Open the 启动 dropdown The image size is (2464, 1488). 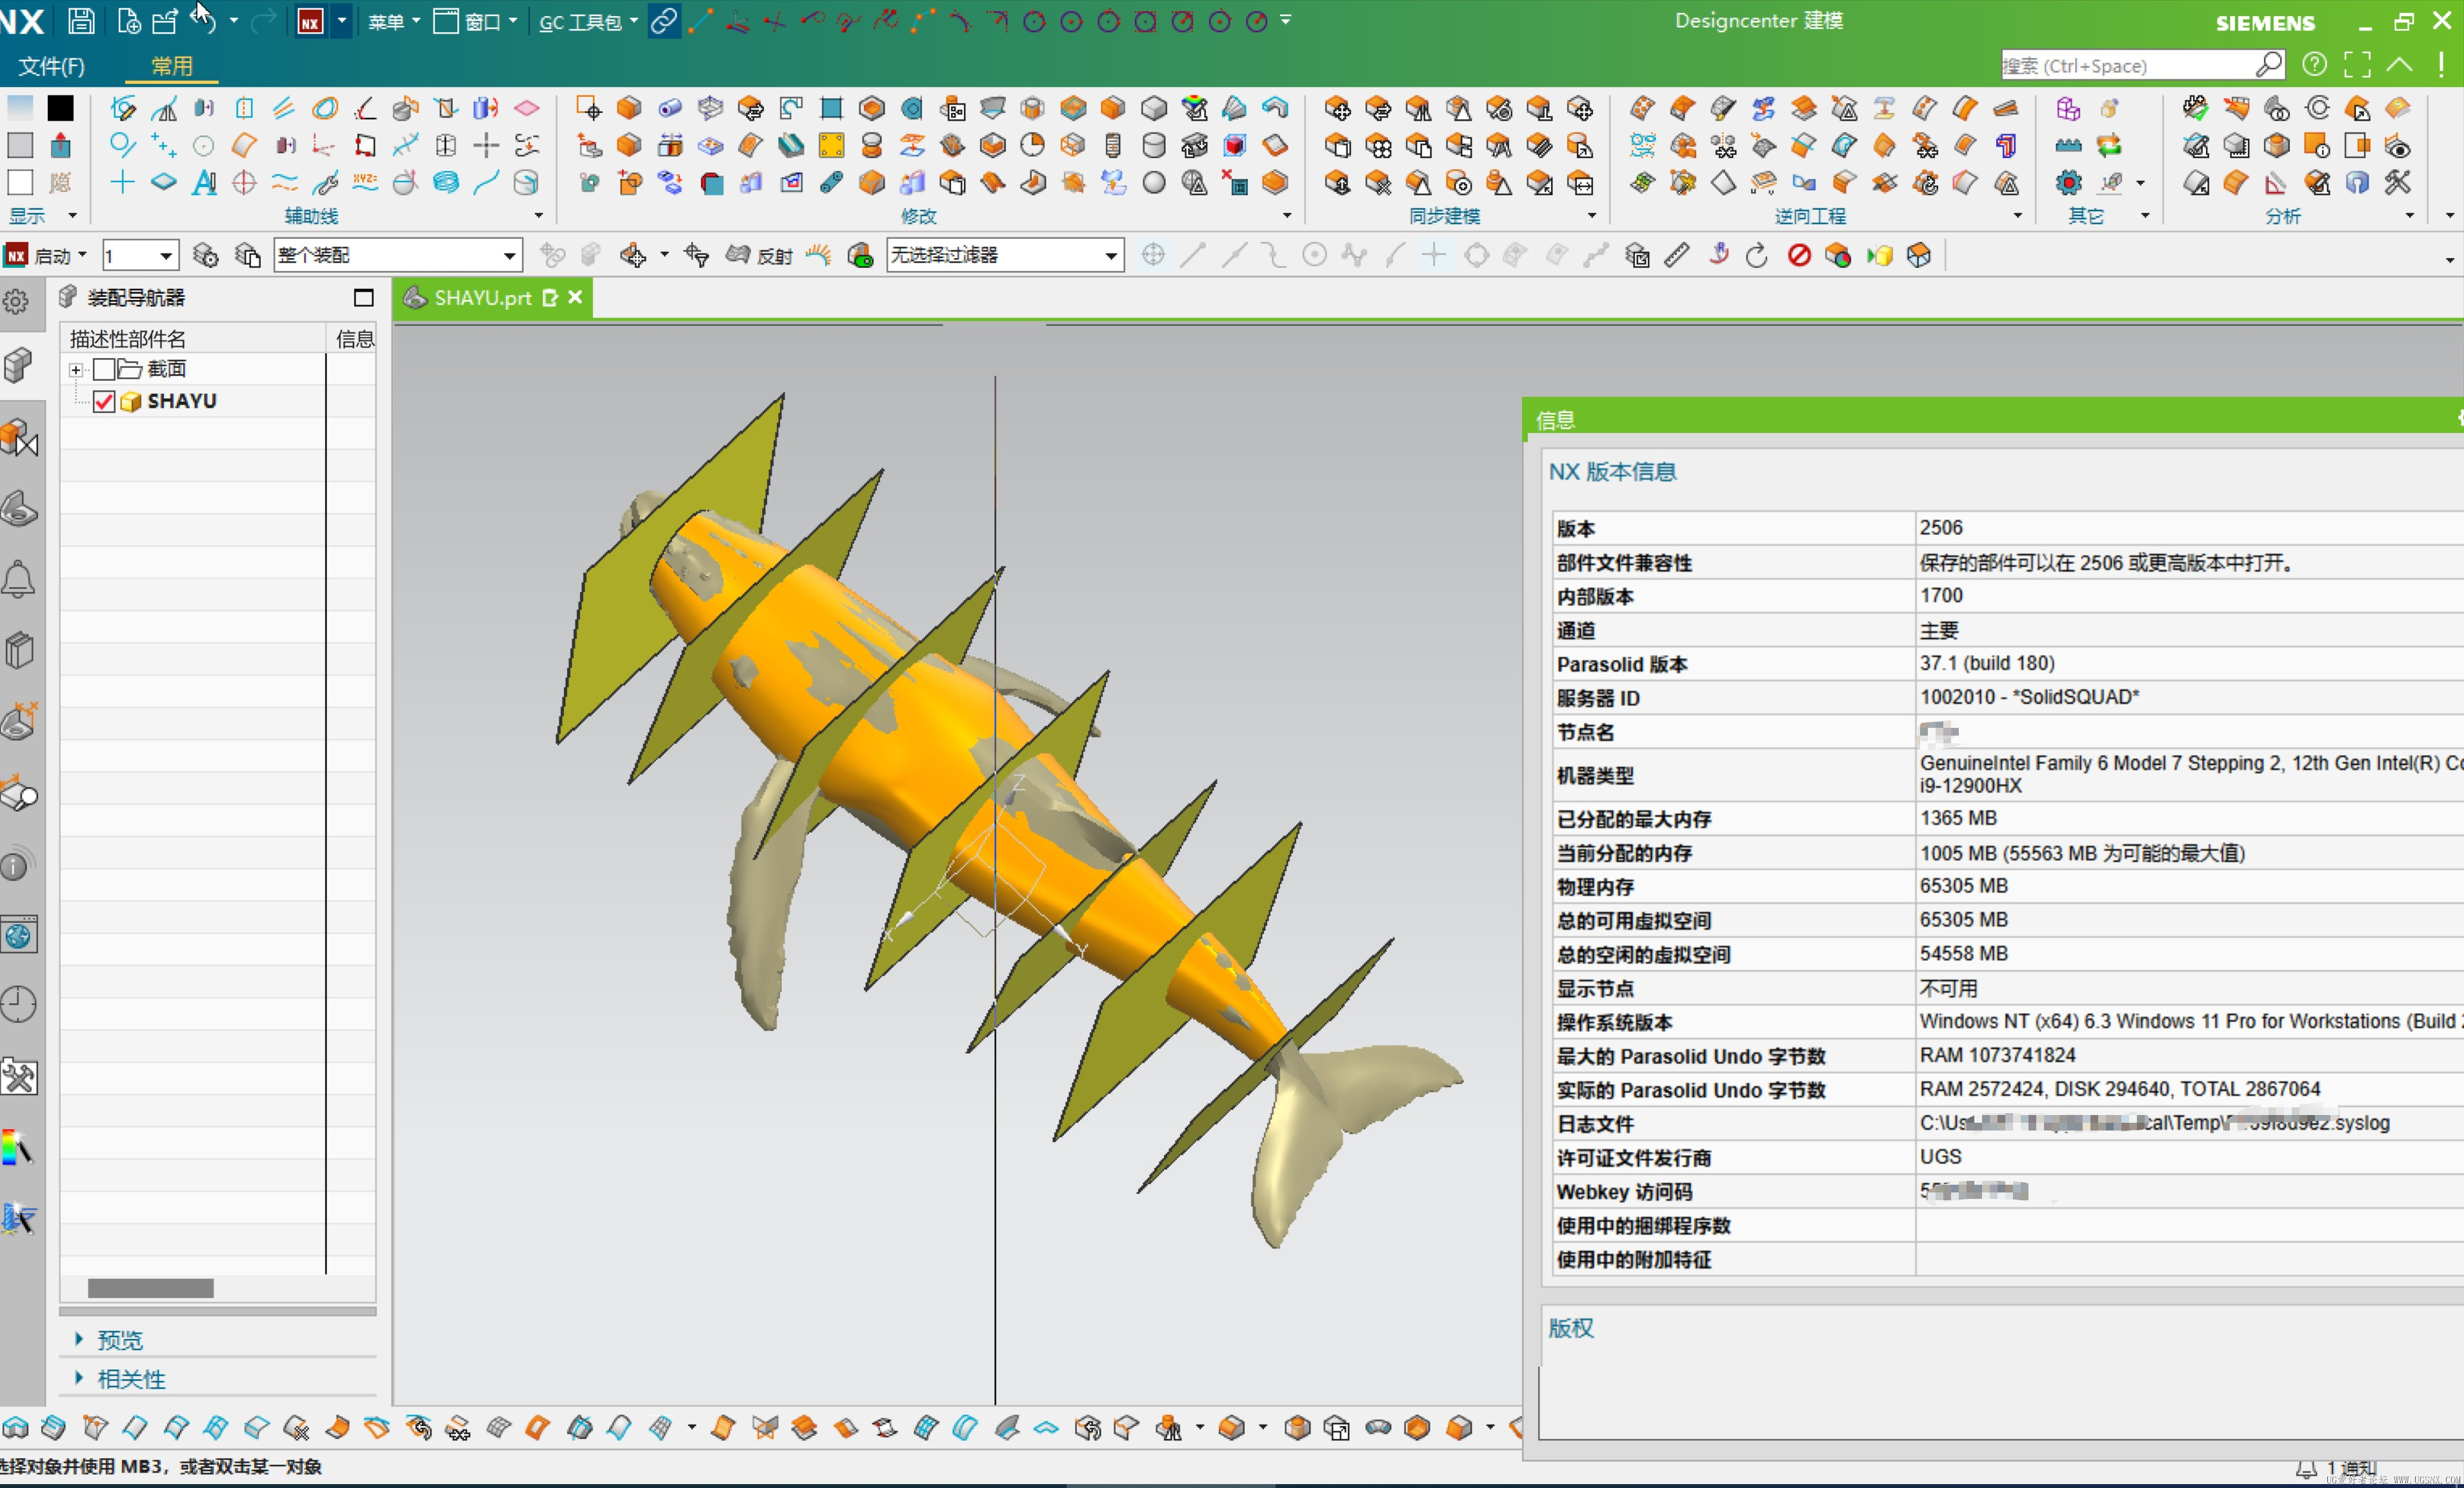coord(60,256)
